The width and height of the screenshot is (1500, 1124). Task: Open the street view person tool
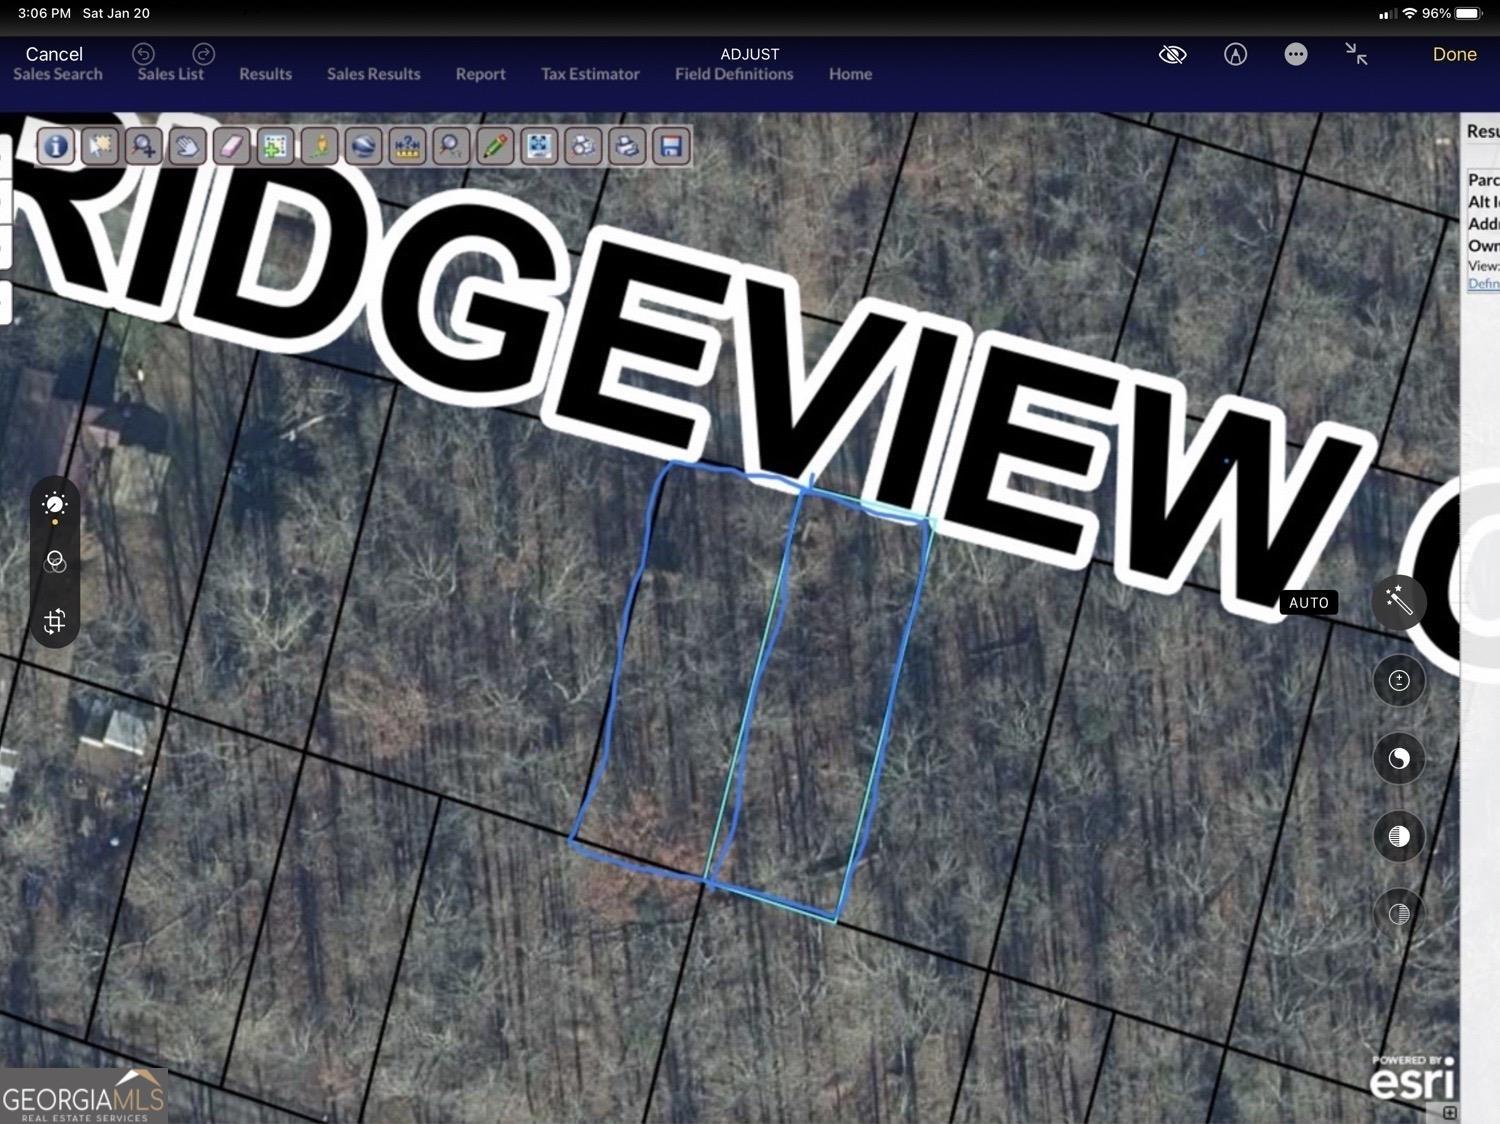[320, 146]
